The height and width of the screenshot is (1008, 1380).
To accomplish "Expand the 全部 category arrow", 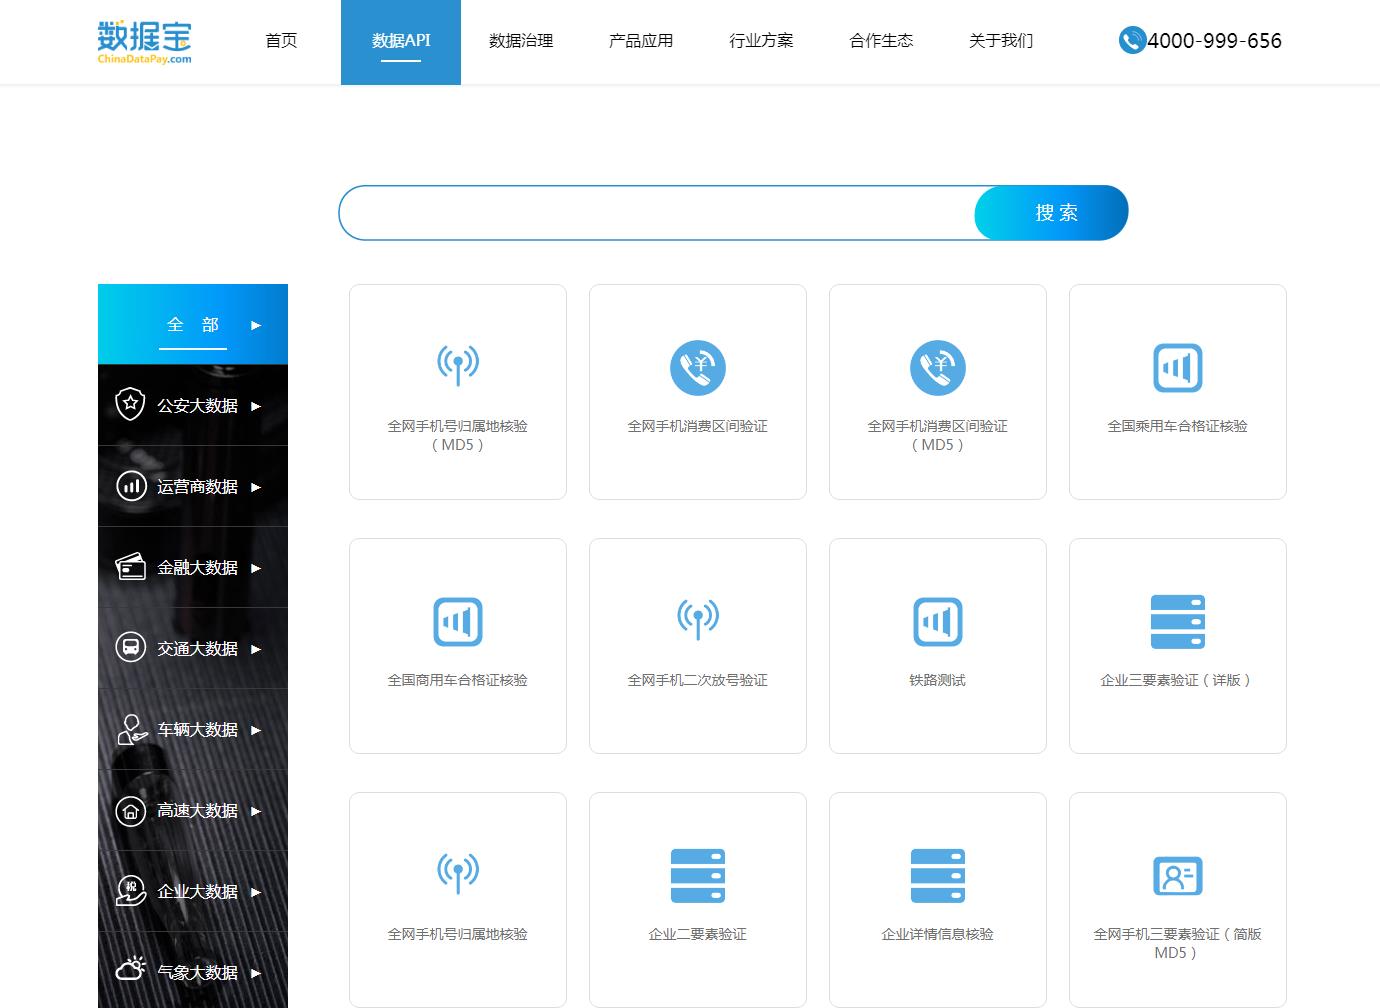I will pyautogui.click(x=256, y=325).
